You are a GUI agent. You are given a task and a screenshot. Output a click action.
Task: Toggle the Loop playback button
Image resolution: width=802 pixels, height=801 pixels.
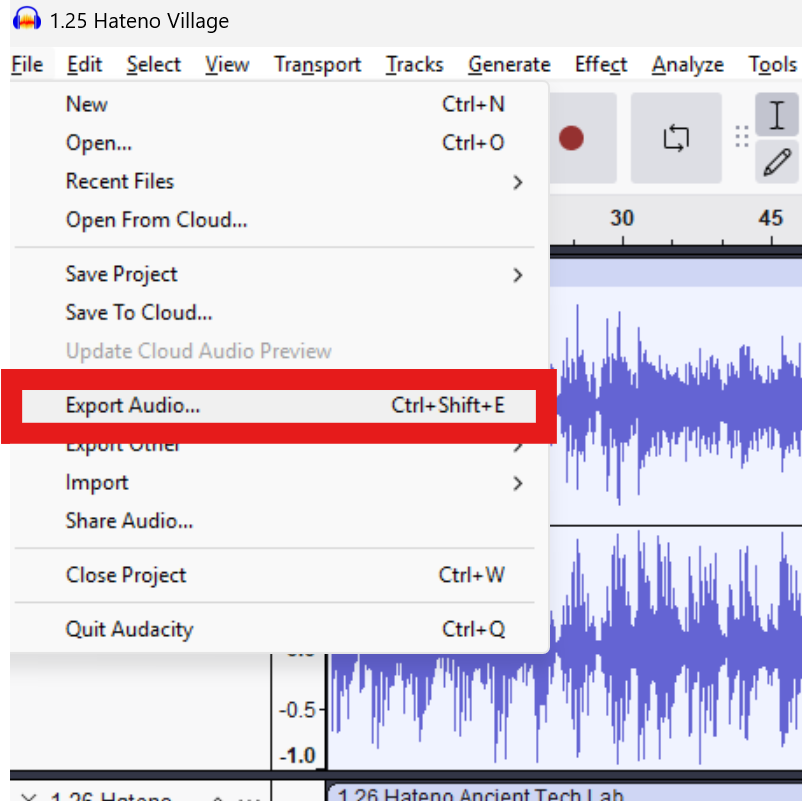point(676,138)
